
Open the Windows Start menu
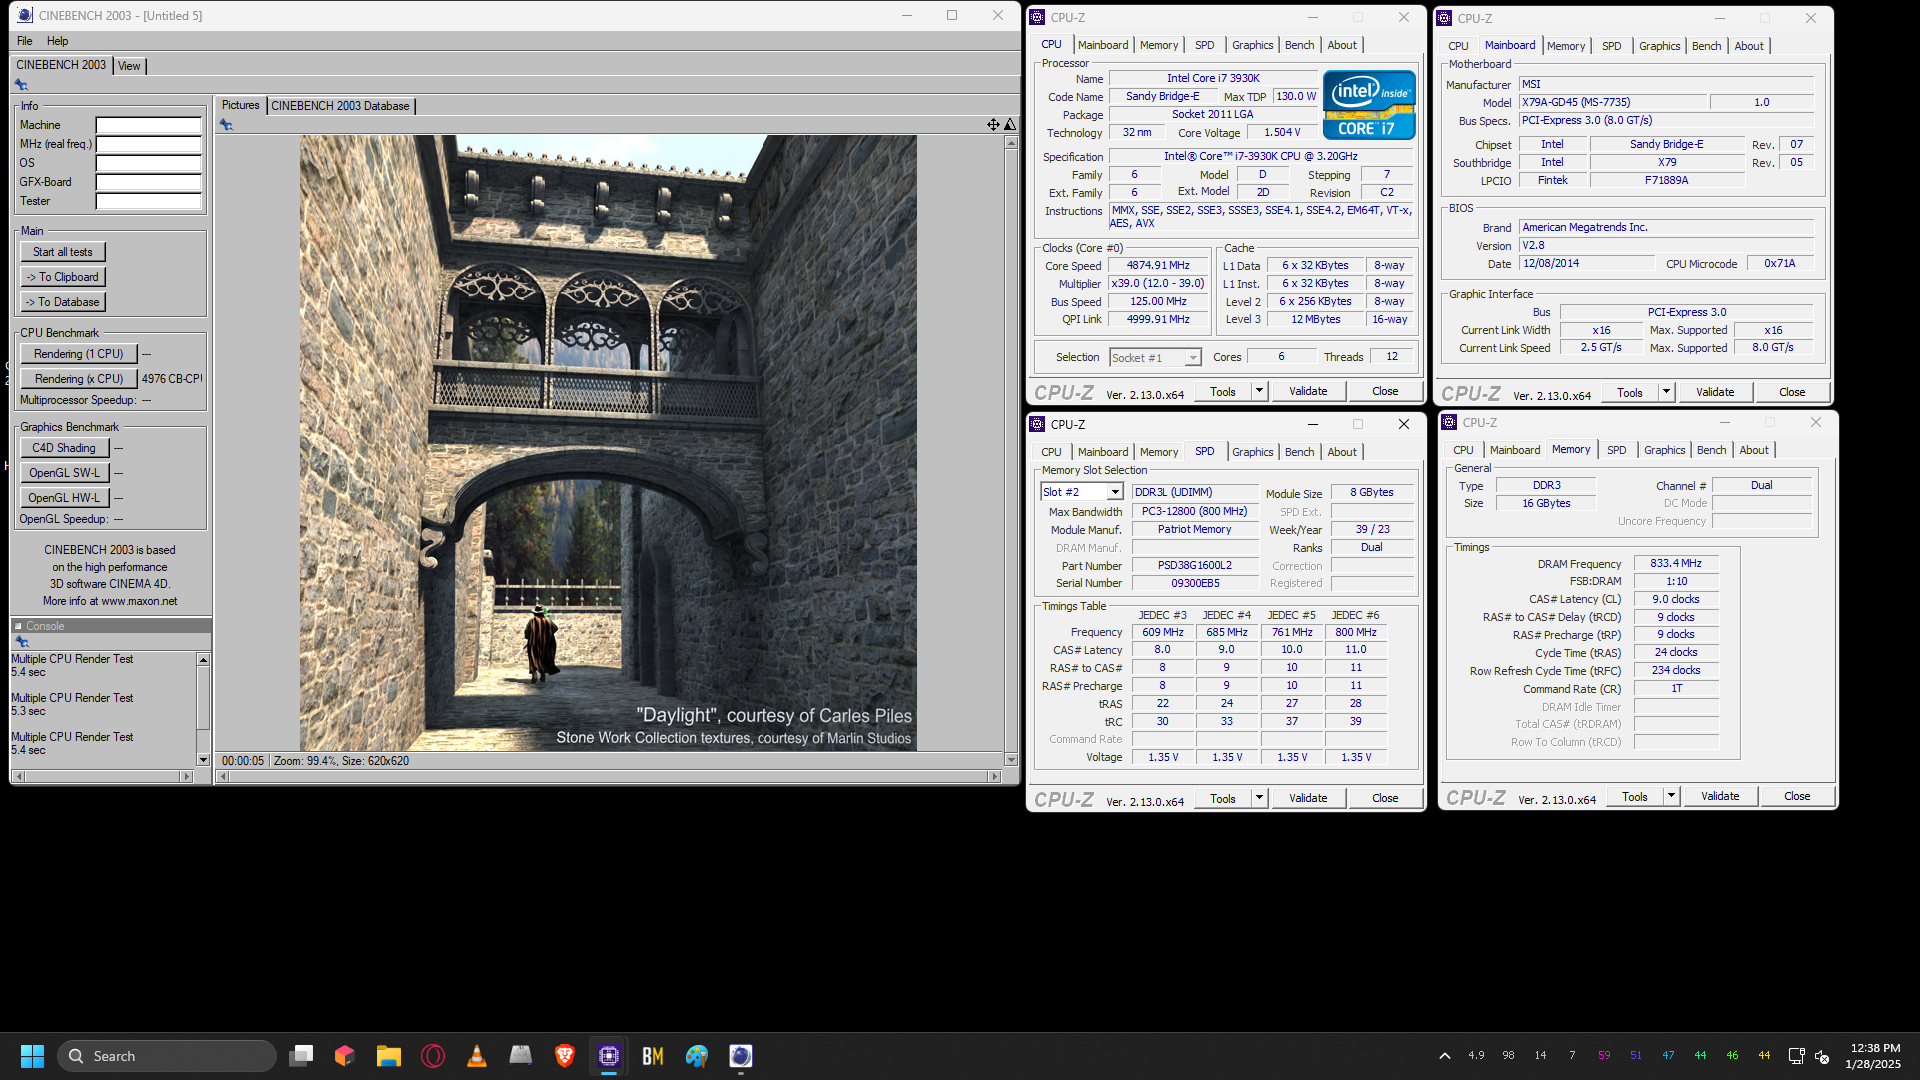coord(32,1056)
